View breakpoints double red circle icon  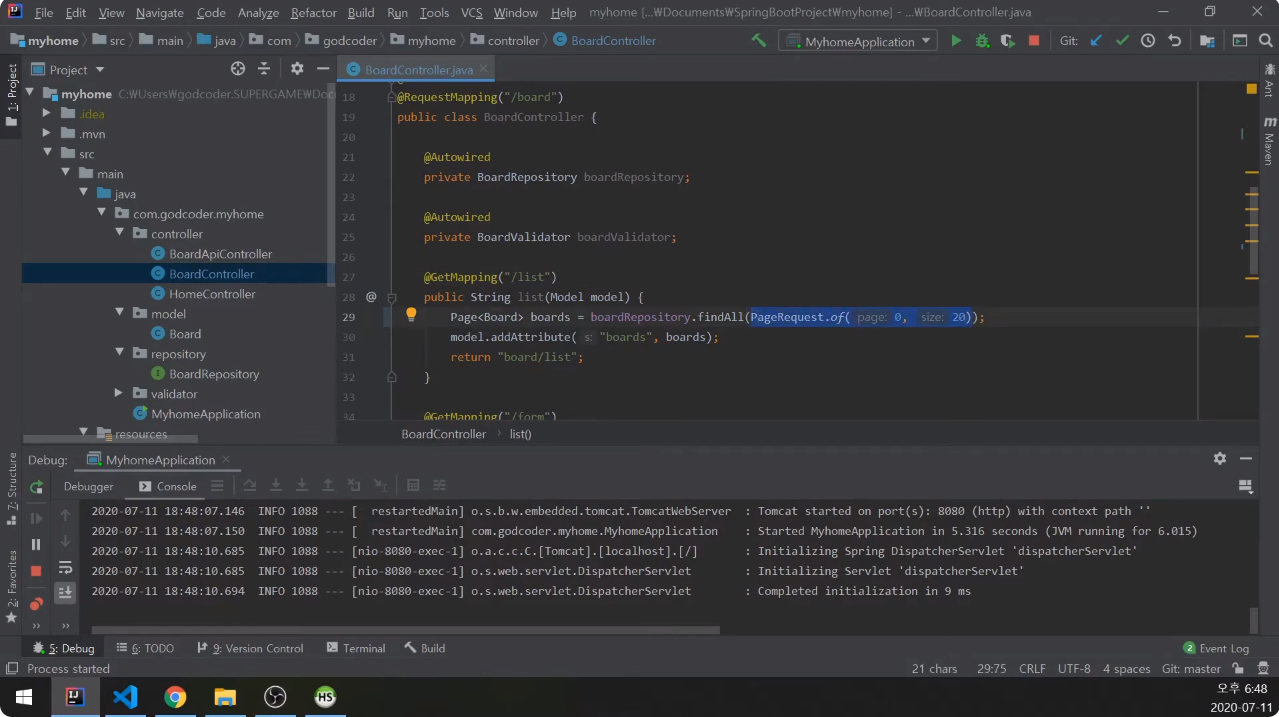coord(36,603)
